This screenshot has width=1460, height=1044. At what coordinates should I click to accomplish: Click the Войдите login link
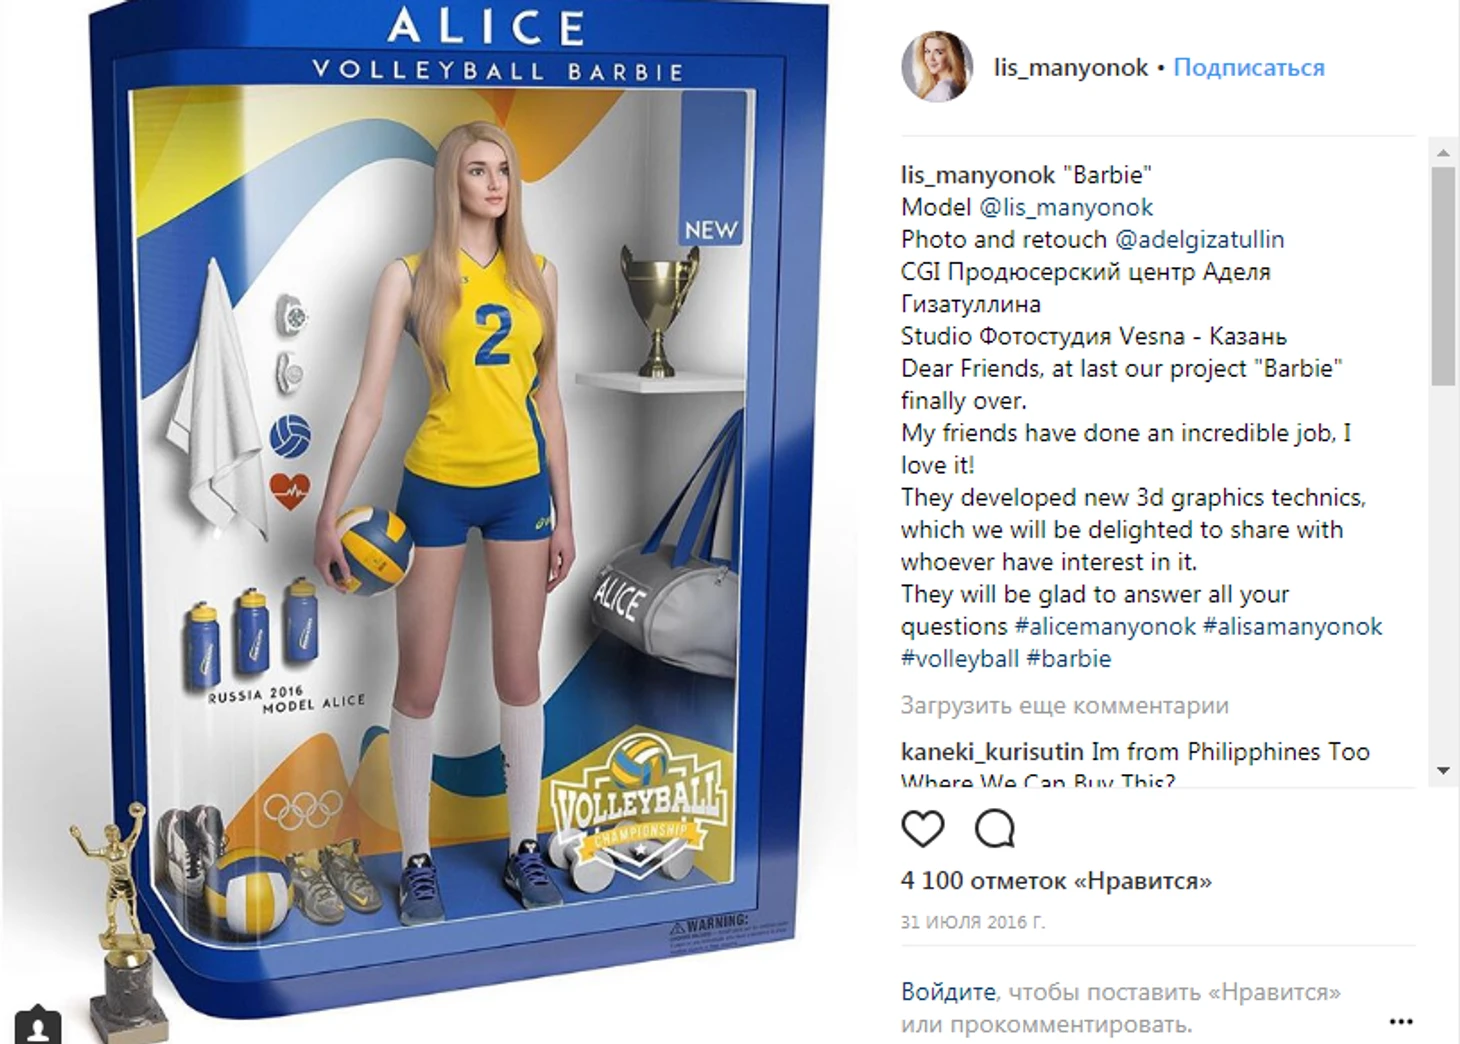(948, 992)
